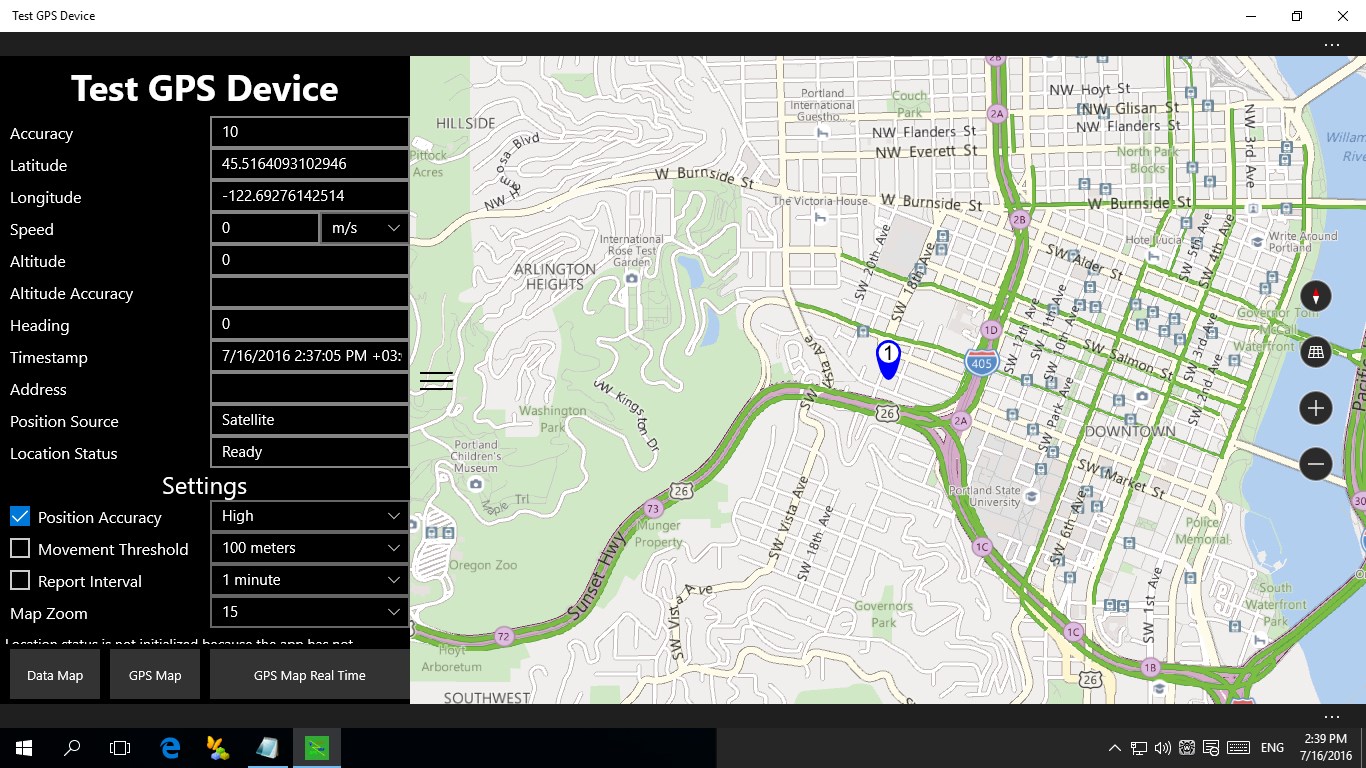Screen dimensions: 1366x768
Task: Click the ENG language indicator in the tray
Action: coord(1271,747)
